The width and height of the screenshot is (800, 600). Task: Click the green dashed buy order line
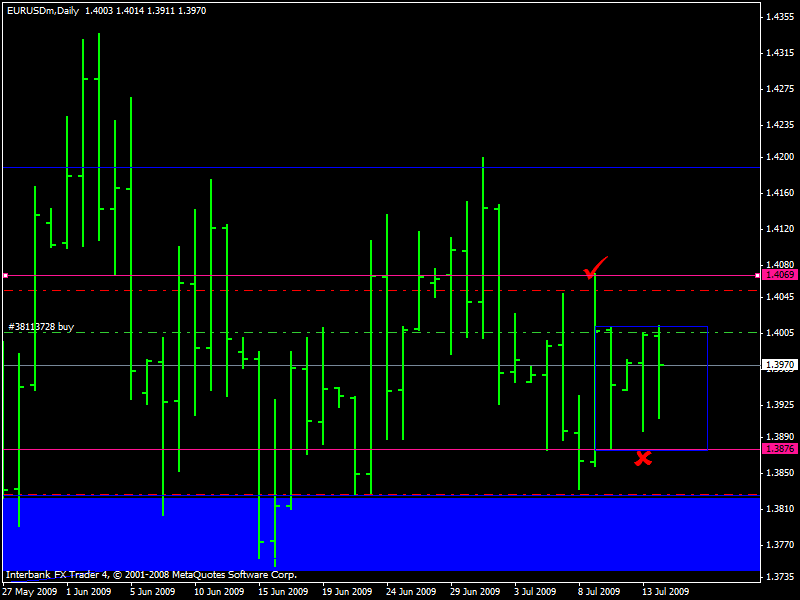point(300,332)
